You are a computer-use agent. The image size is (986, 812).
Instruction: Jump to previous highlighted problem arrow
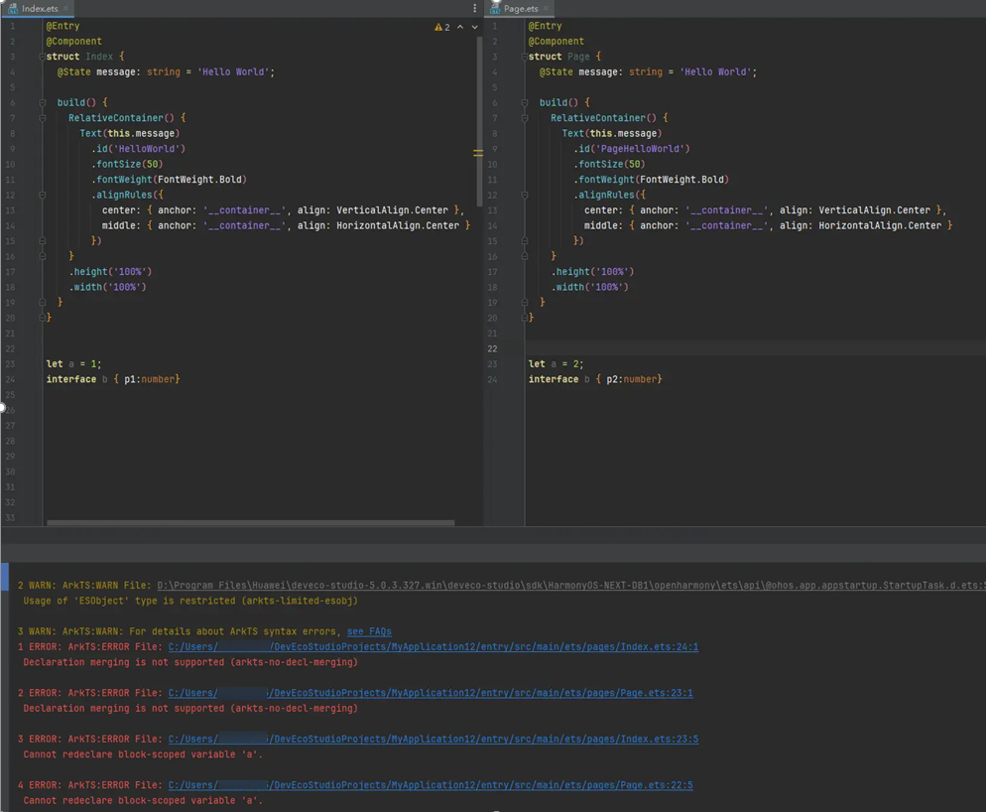click(460, 27)
